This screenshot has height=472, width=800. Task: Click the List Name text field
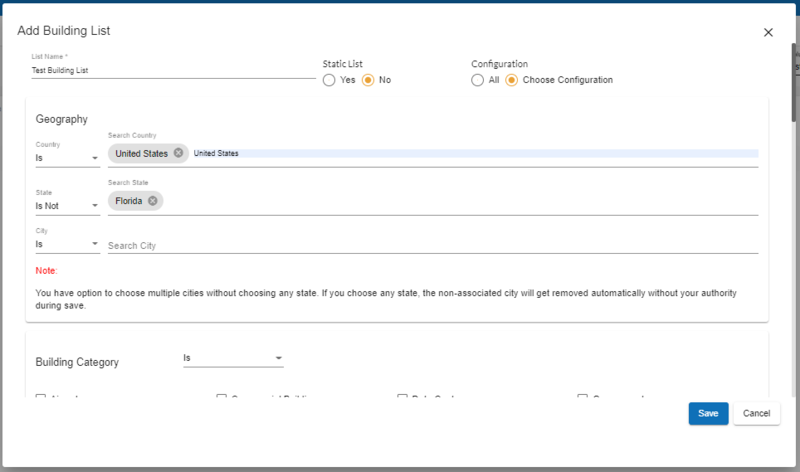click(x=173, y=71)
